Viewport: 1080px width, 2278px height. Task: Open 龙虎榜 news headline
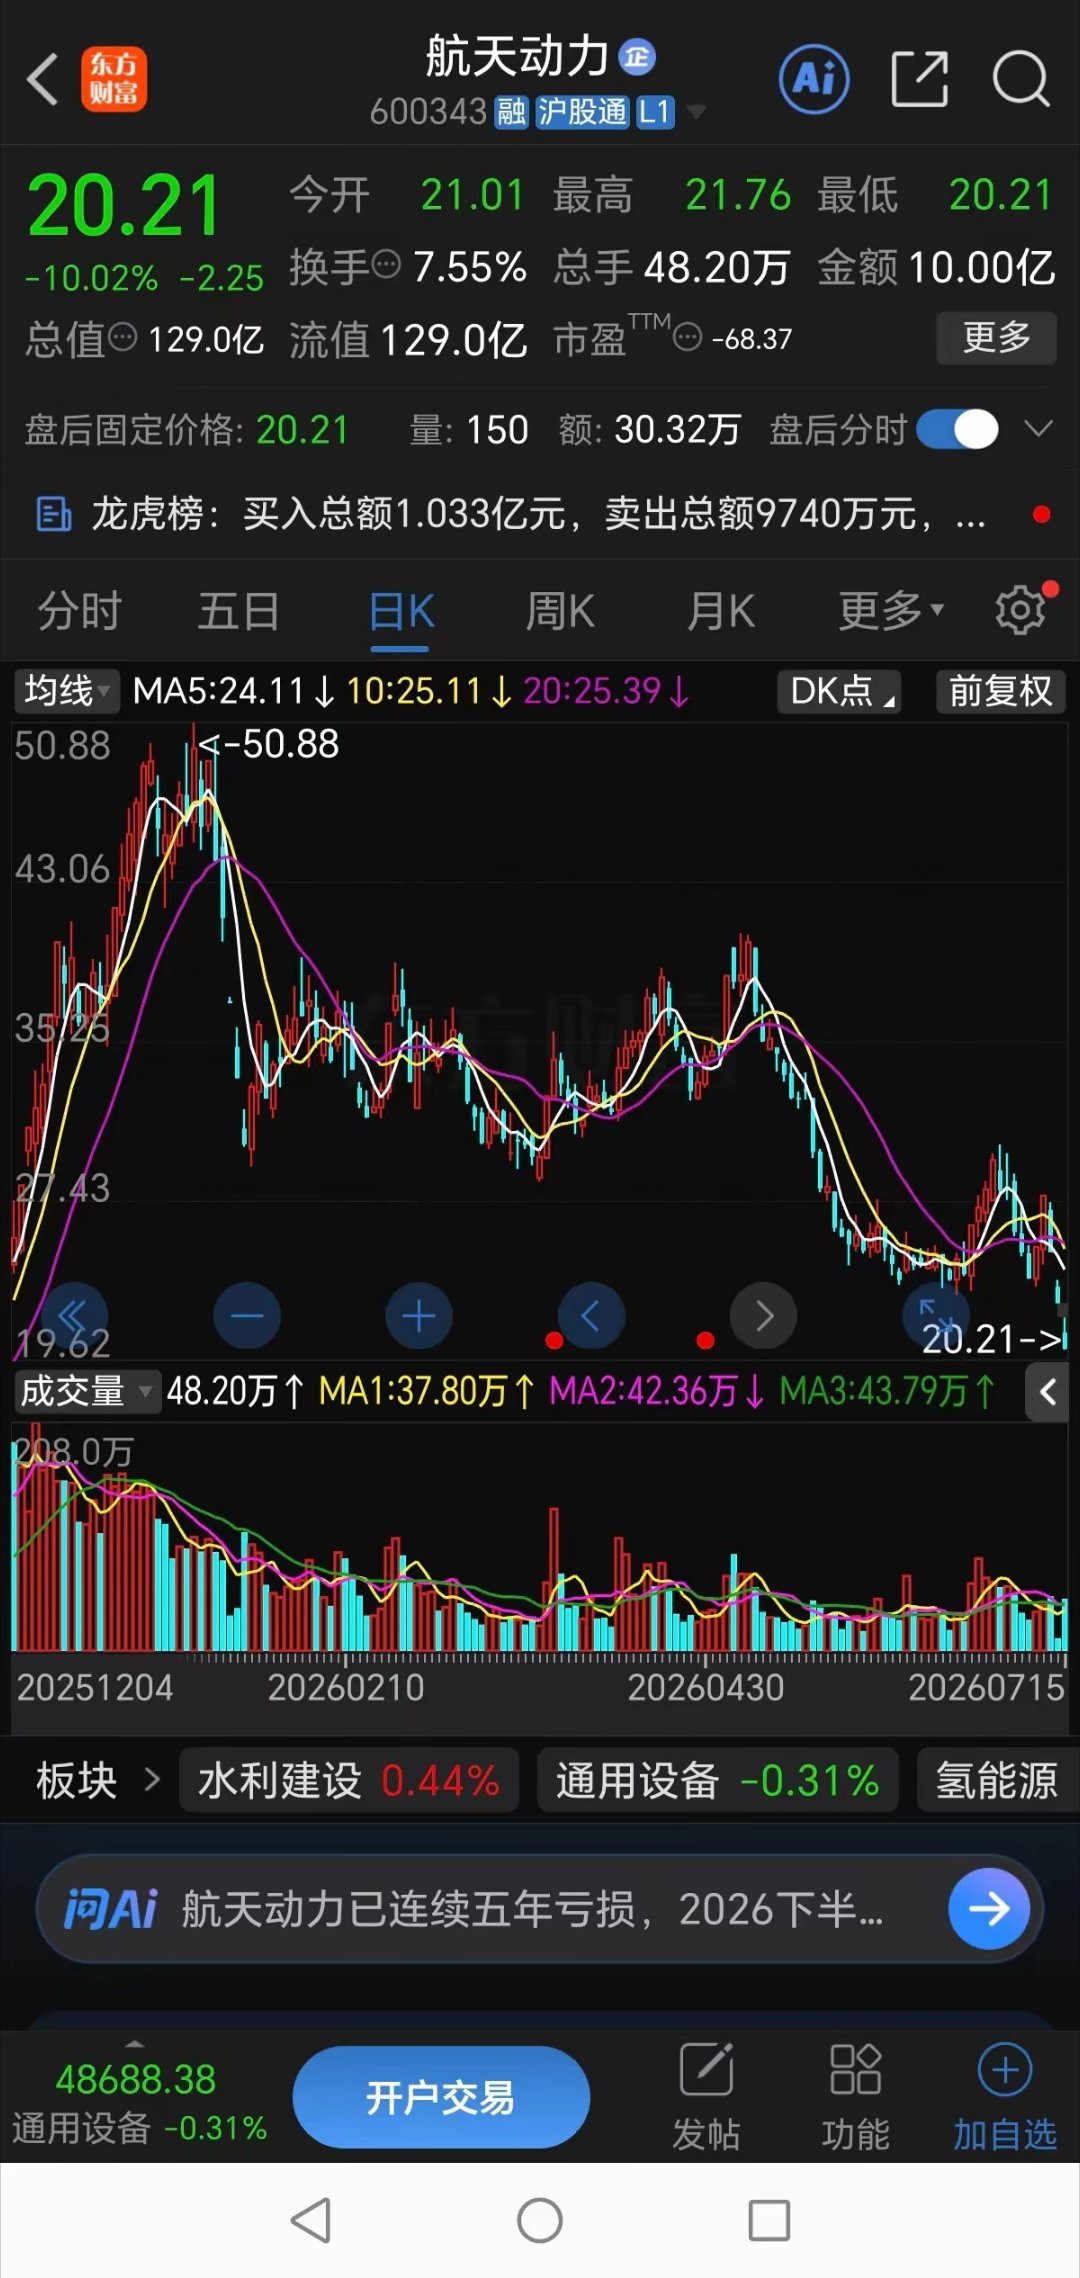[x=539, y=514]
